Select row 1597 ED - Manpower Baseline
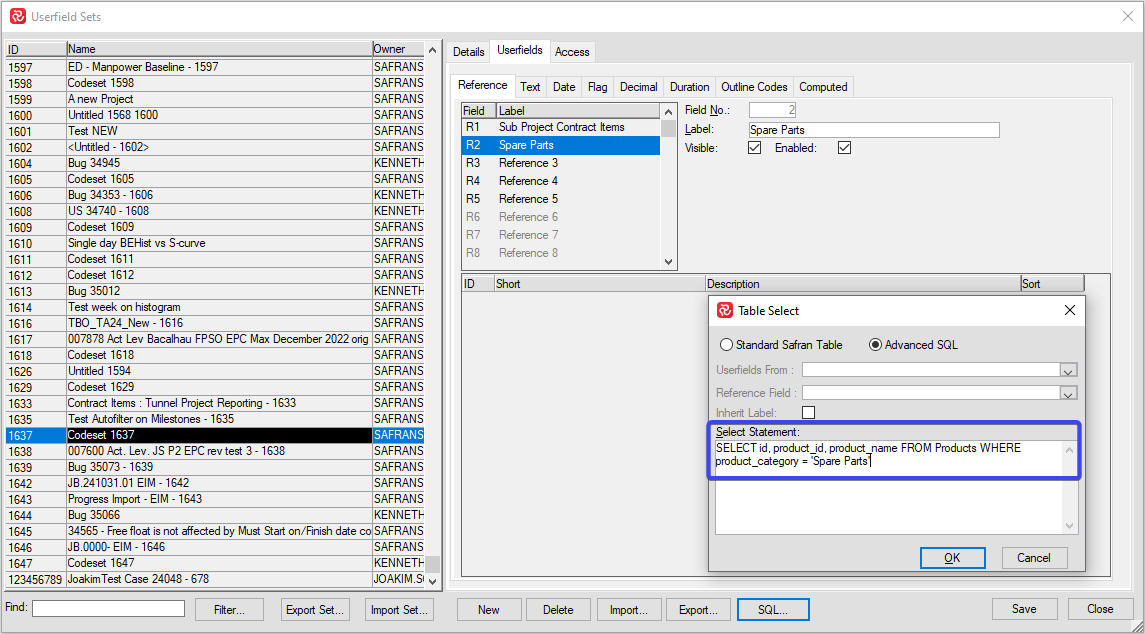 [x=215, y=67]
